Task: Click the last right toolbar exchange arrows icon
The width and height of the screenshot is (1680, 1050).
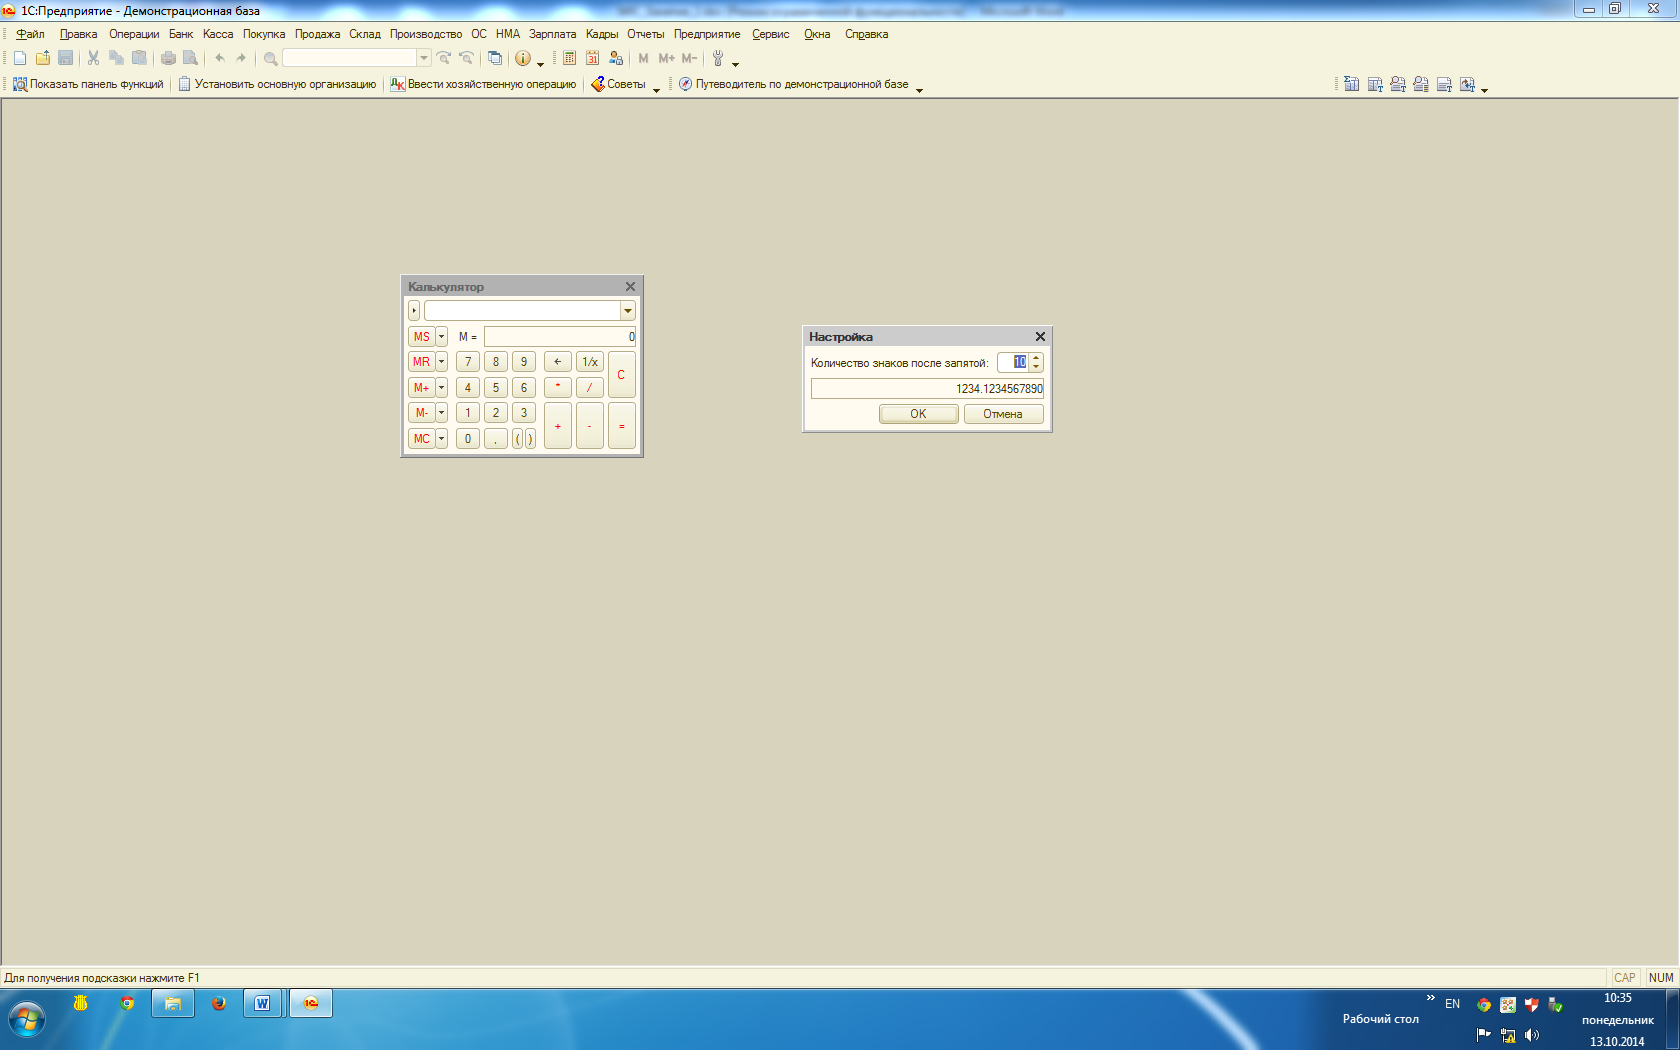Action: pos(1467,84)
